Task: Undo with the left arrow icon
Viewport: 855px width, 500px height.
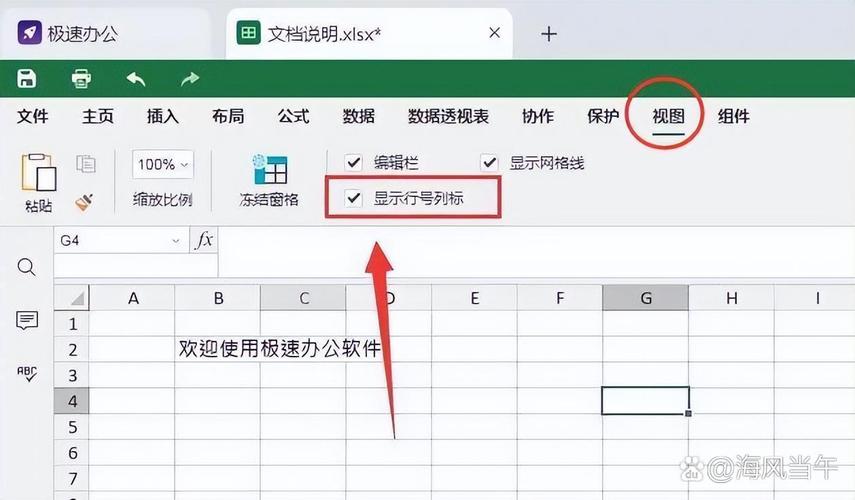Action: coord(136,79)
